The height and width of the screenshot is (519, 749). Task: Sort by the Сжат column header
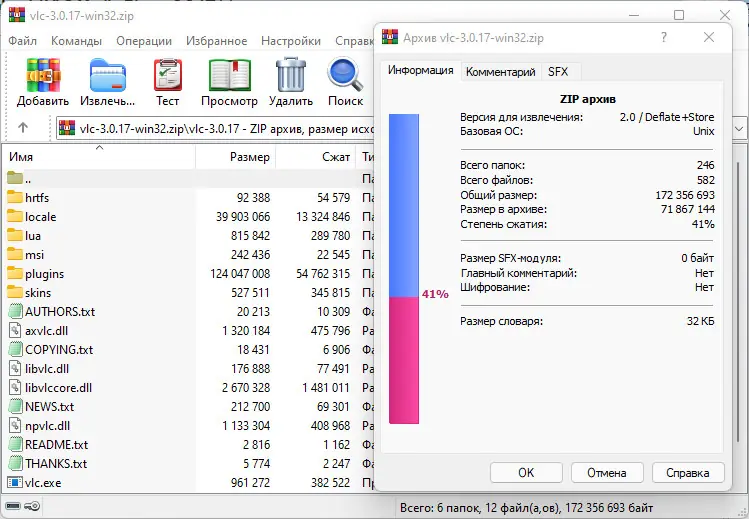tap(316, 157)
